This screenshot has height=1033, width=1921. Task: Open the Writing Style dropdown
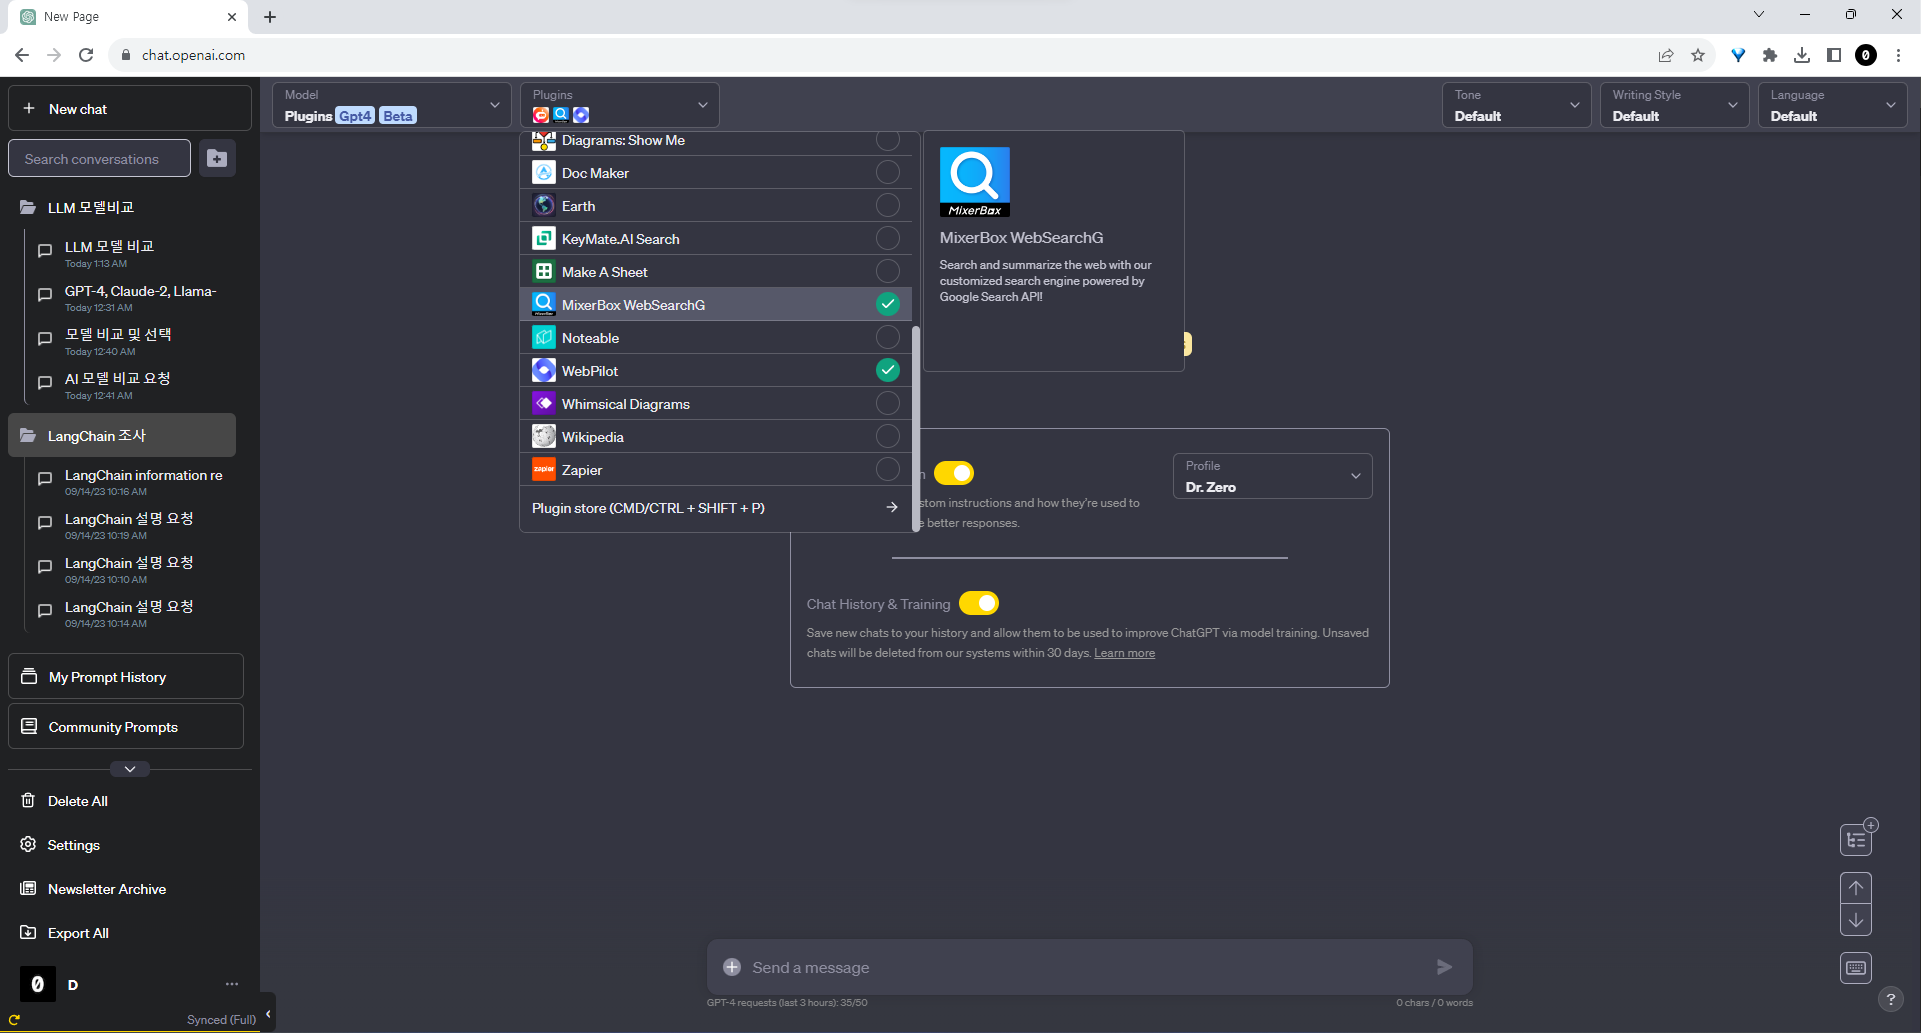[x=1674, y=105]
